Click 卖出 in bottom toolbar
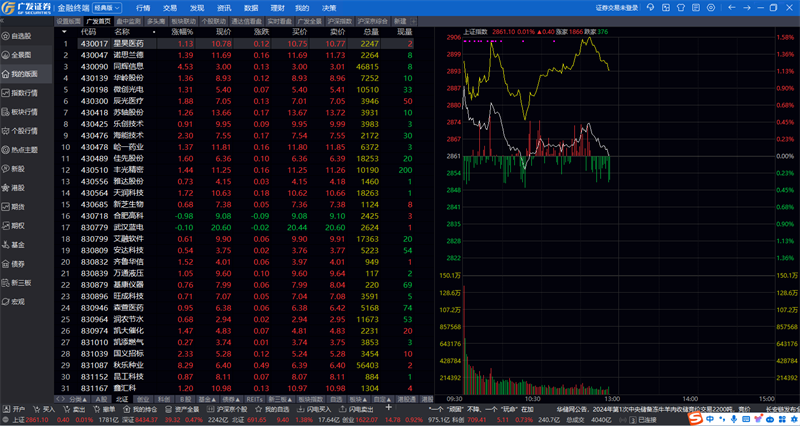This screenshot has width=800, height=426. pyautogui.click(x=74, y=409)
